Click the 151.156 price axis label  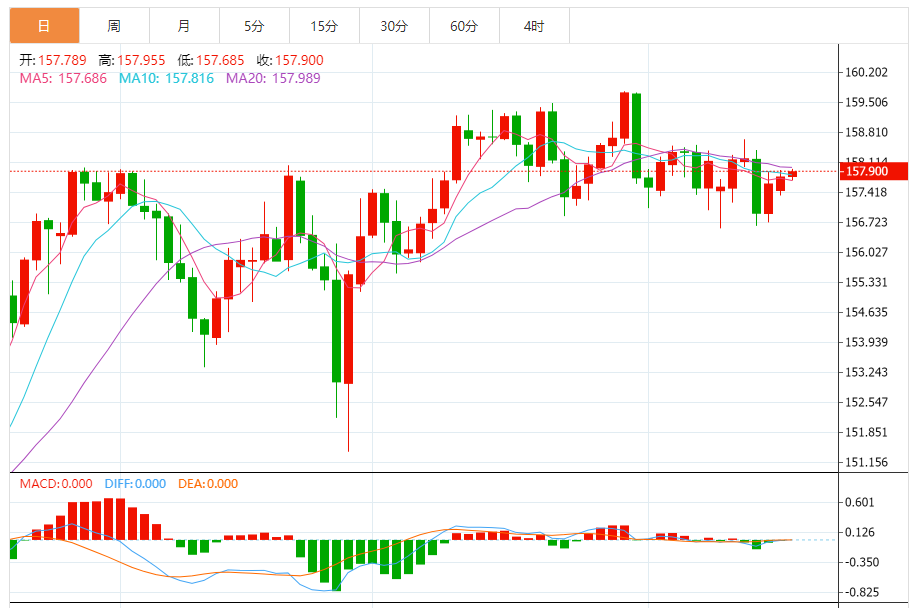coord(867,462)
